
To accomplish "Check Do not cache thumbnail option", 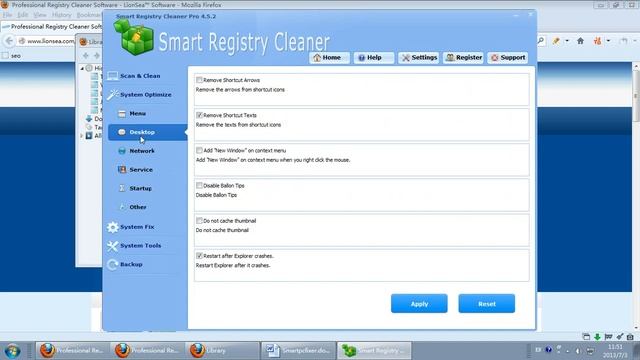I will point(199,220).
